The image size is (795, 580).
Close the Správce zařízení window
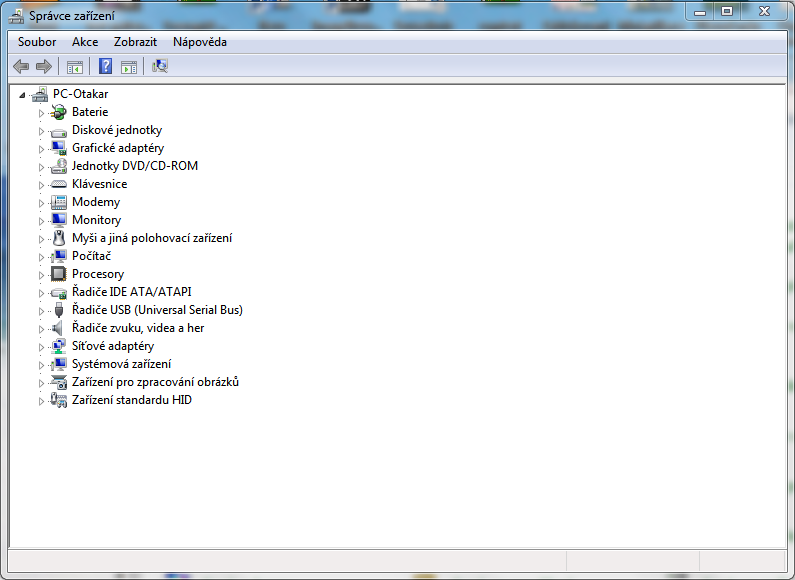(x=764, y=12)
